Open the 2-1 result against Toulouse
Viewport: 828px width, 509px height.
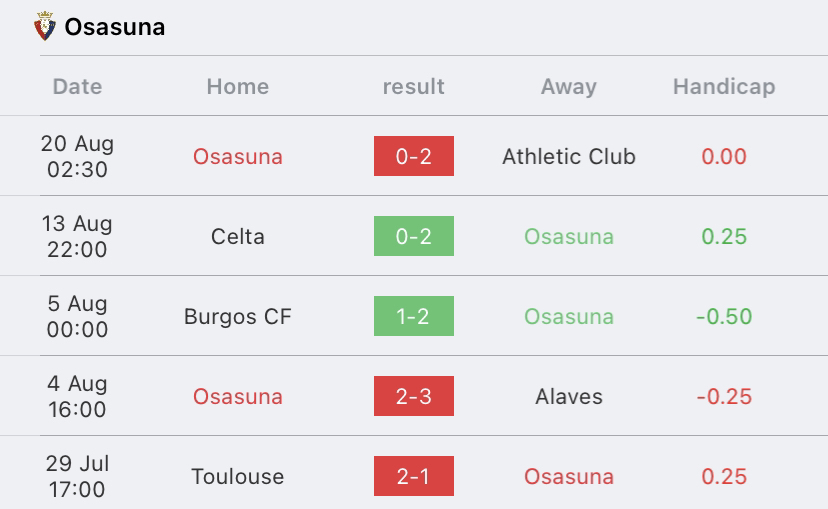pyautogui.click(x=414, y=476)
